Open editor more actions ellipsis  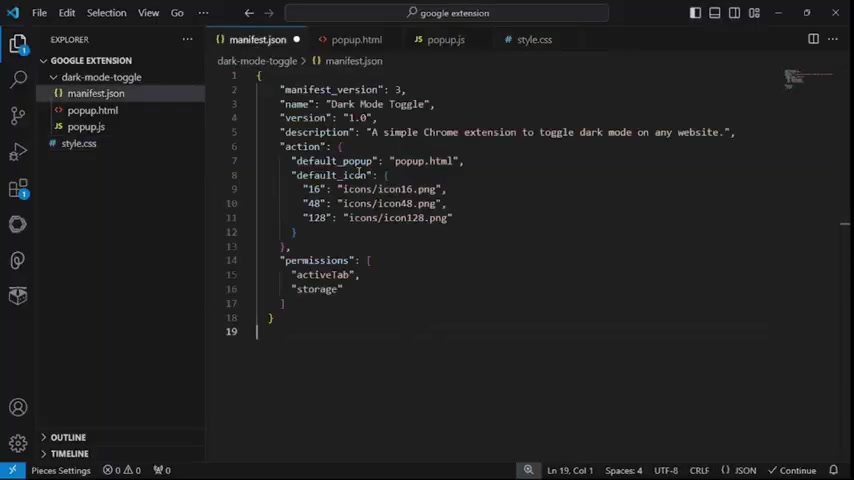(833, 39)
